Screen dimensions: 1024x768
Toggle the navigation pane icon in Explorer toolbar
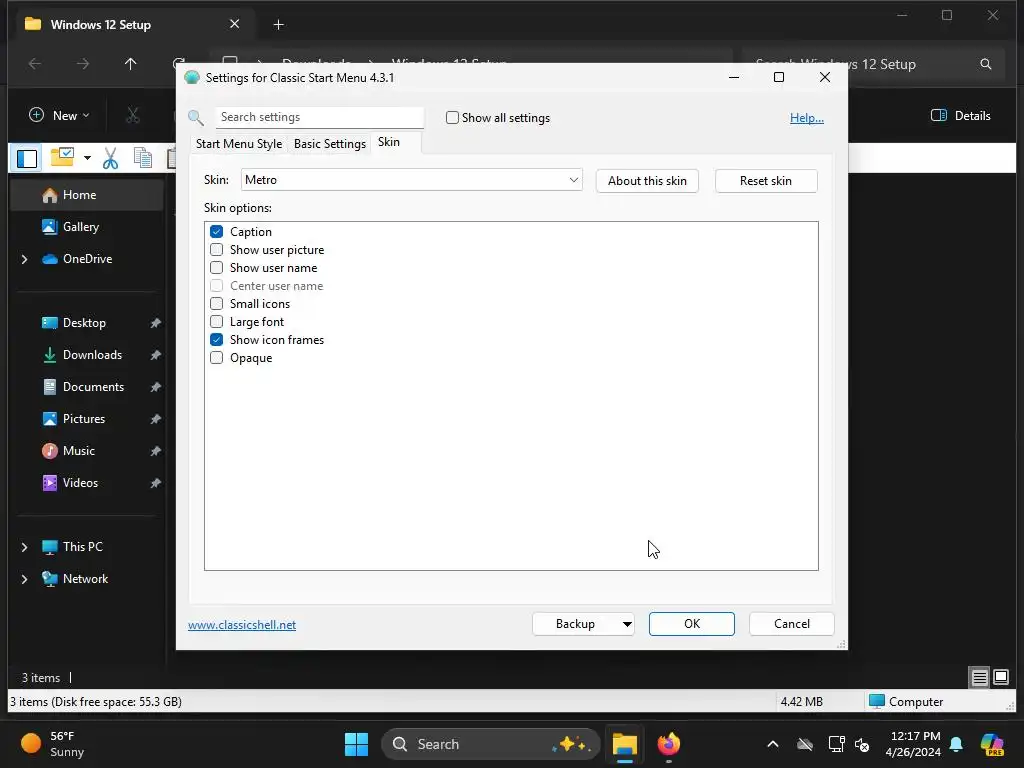point(27,158)
